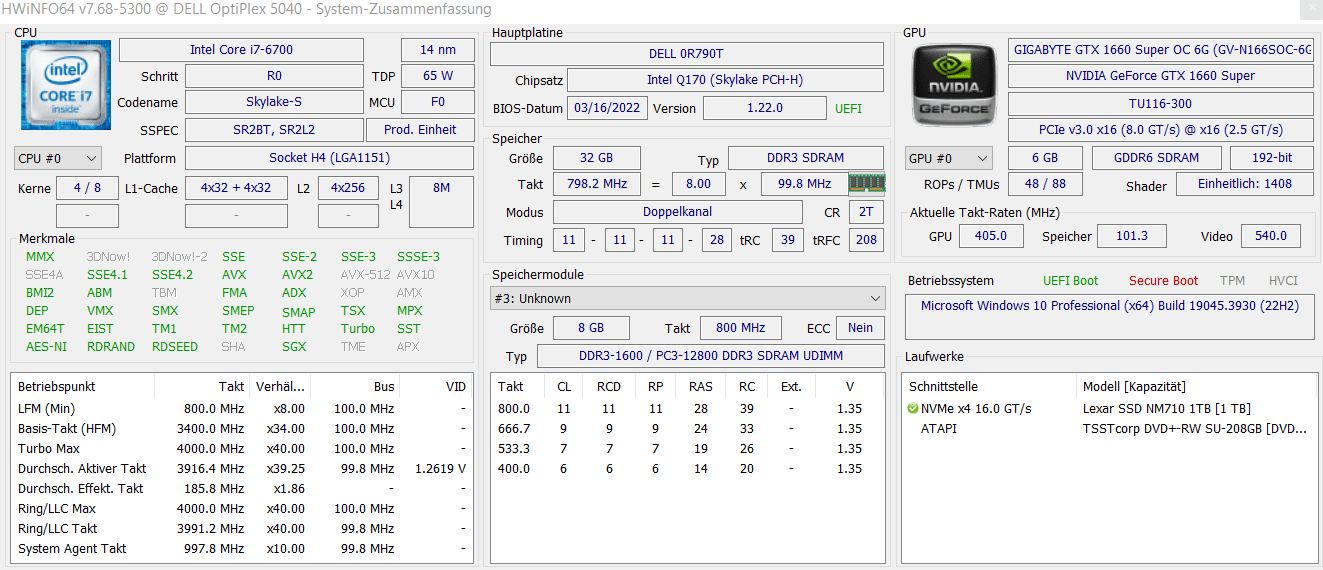Select the DDR3 SDRAM memory type field
Image resolution: width=1323 pixels, height=570 pixels.
(x=805, y=158)
